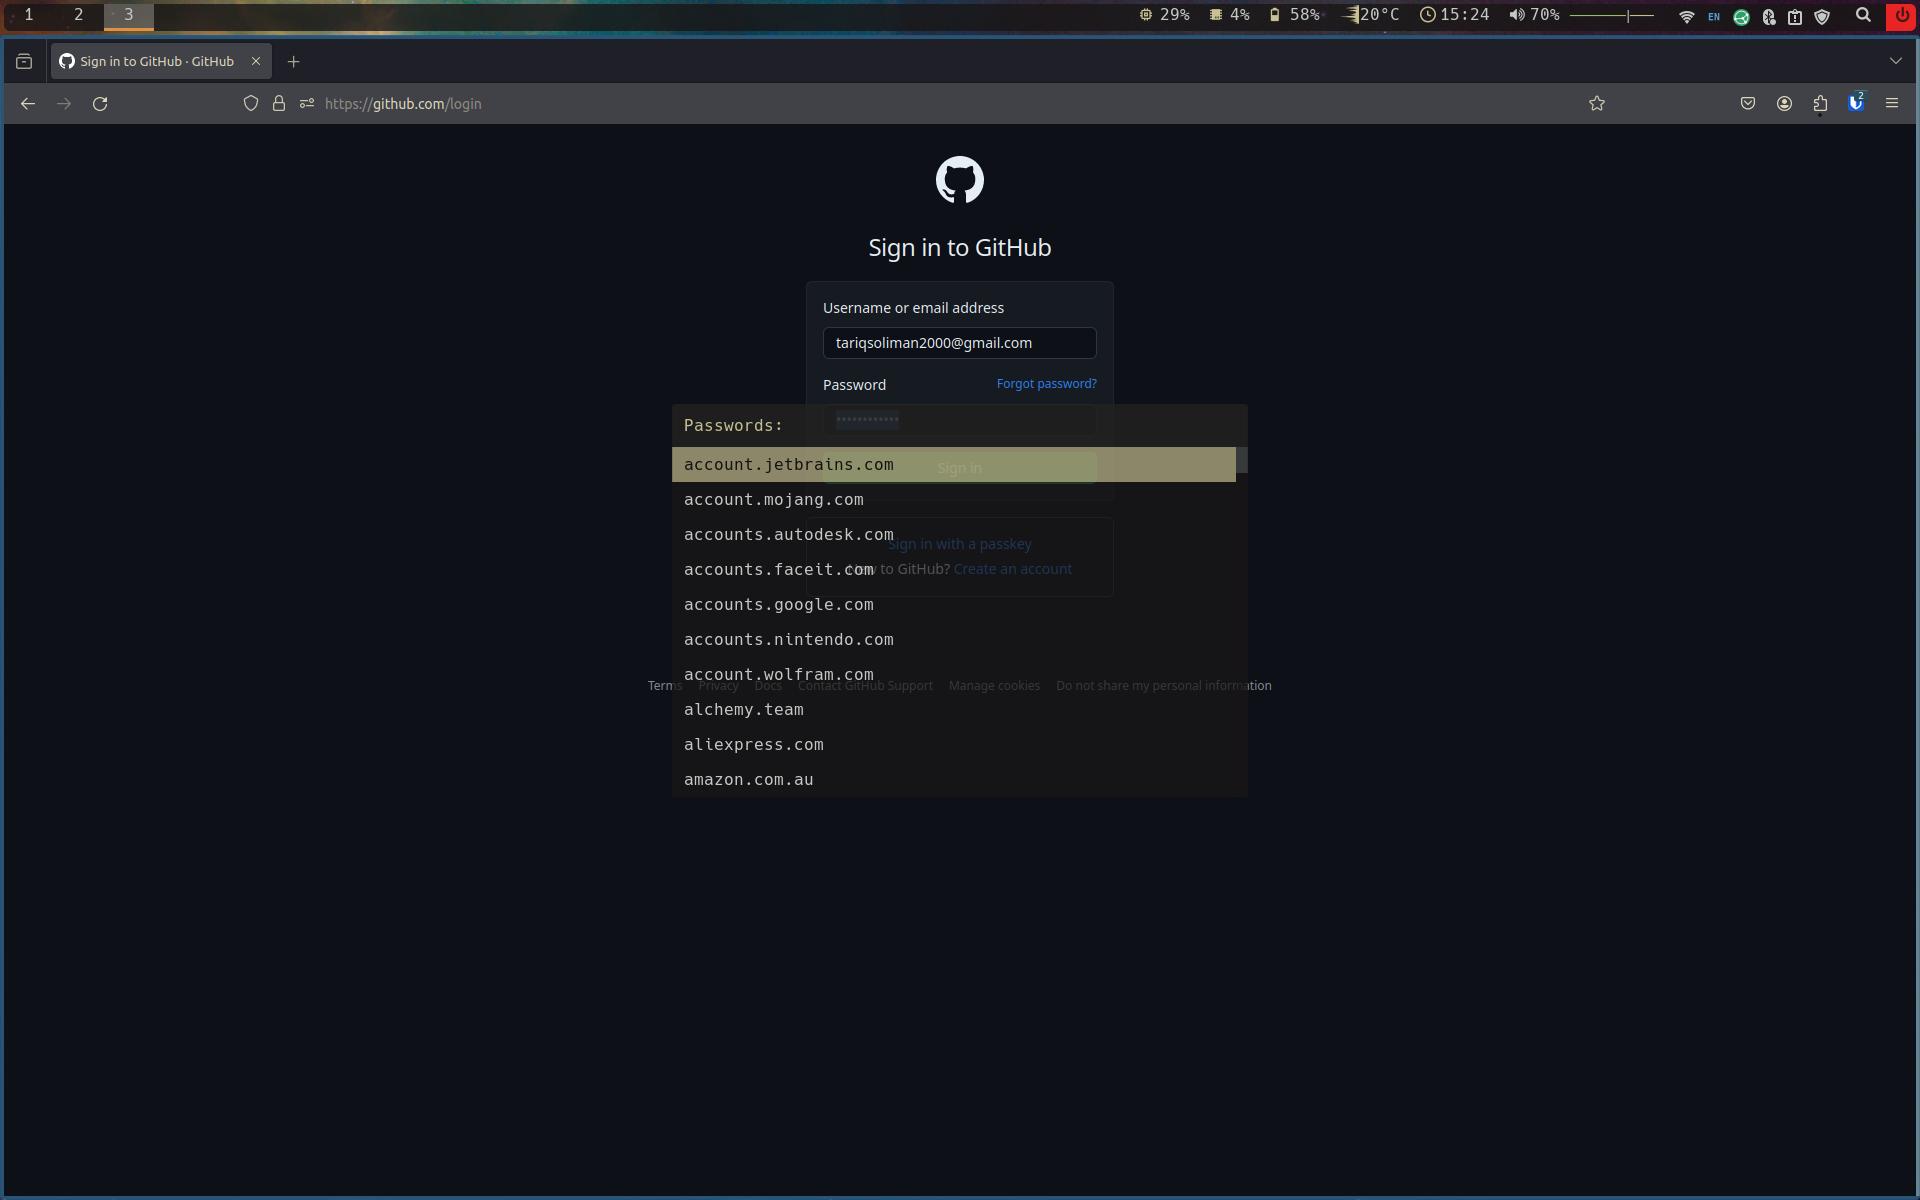Open the Firefox account icon
Screen dimensions: 1920x1200
(x=1783, y=104)
